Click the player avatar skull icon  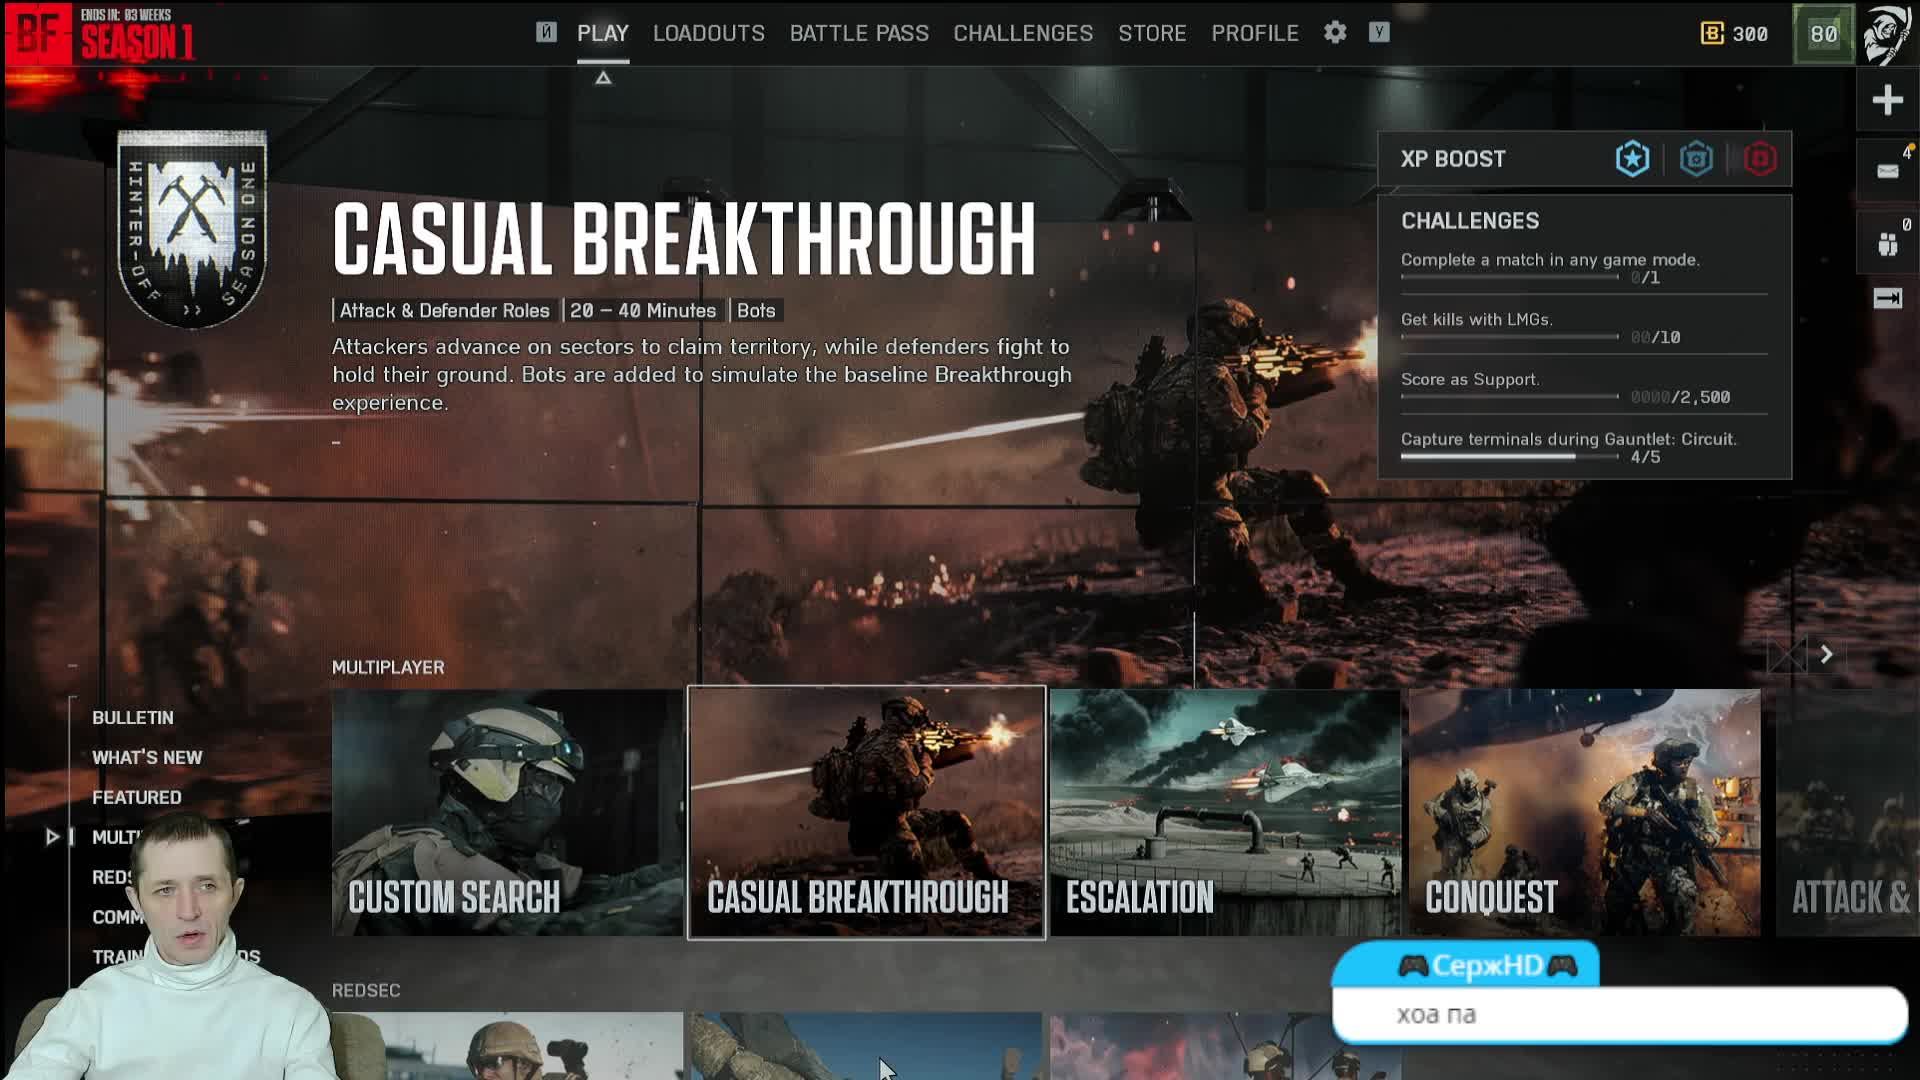(1887, 34)
